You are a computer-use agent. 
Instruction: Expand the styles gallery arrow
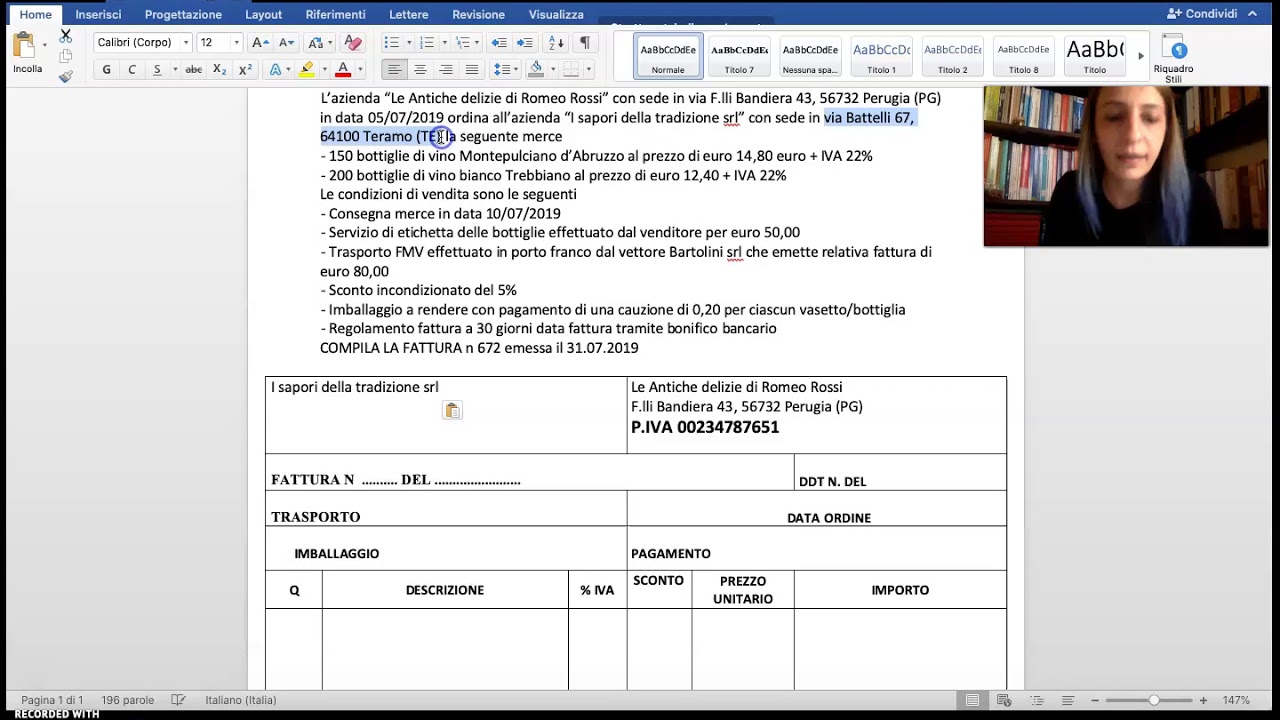pyautogui.click(x=1141, y=56)
